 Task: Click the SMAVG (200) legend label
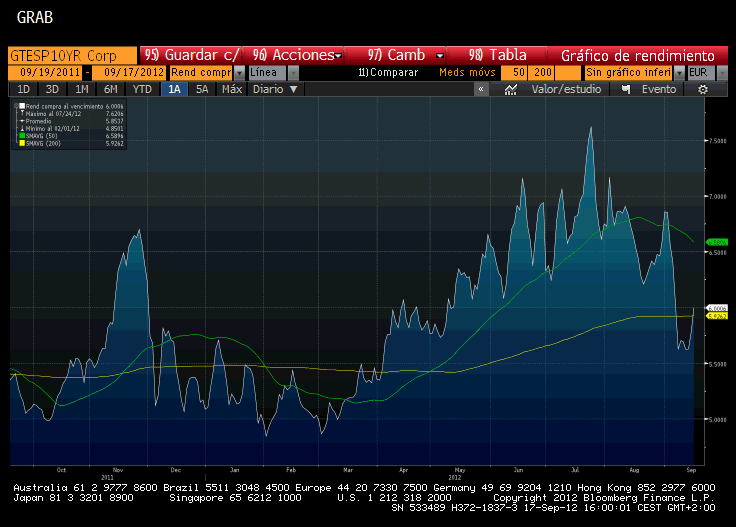coord(43,143)
